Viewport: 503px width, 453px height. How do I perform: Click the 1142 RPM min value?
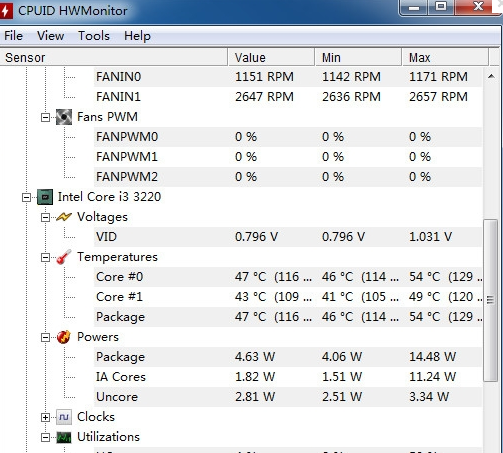(x=351, y=77)
